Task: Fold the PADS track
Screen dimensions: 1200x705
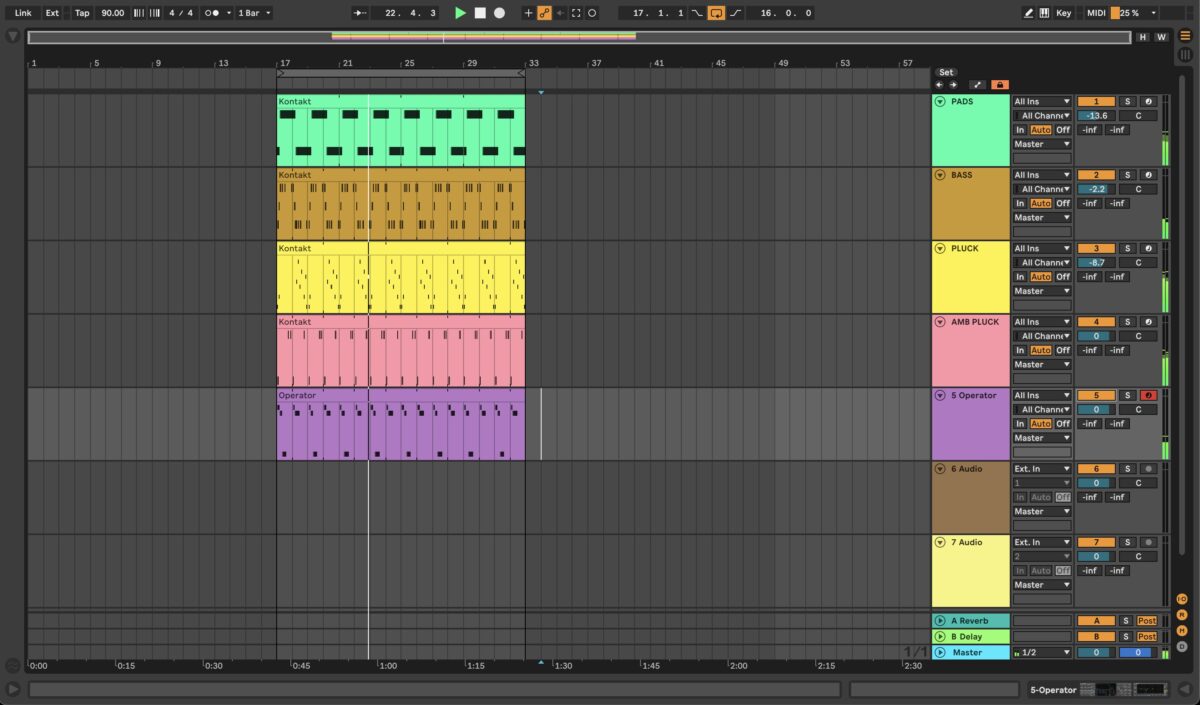Action: tap(940, 102)
